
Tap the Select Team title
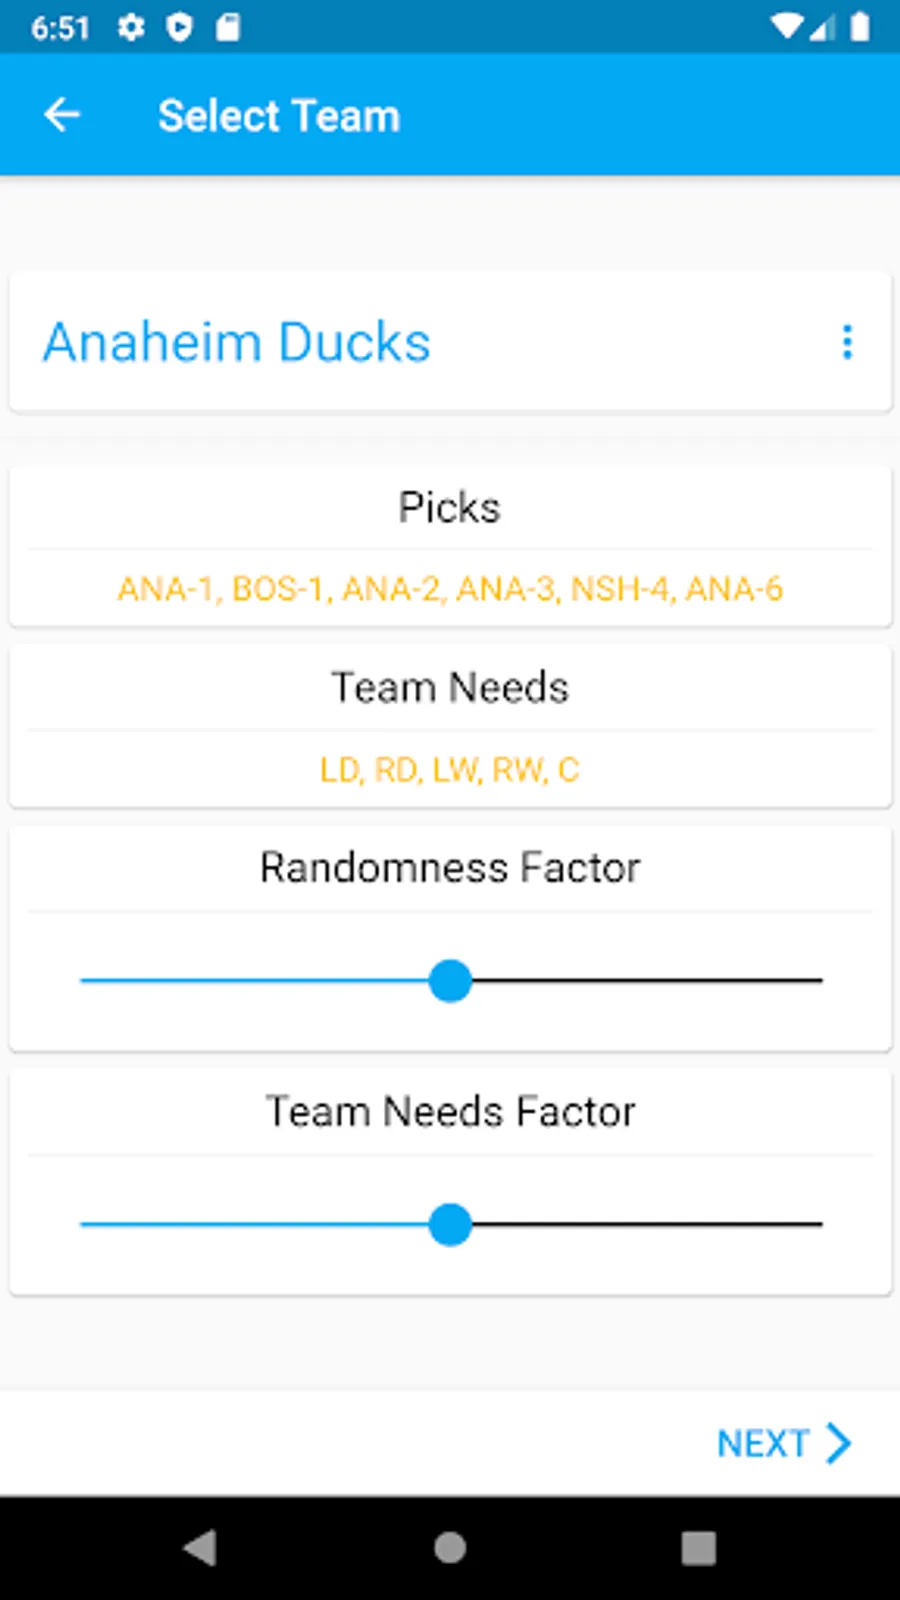pos(279,115)
